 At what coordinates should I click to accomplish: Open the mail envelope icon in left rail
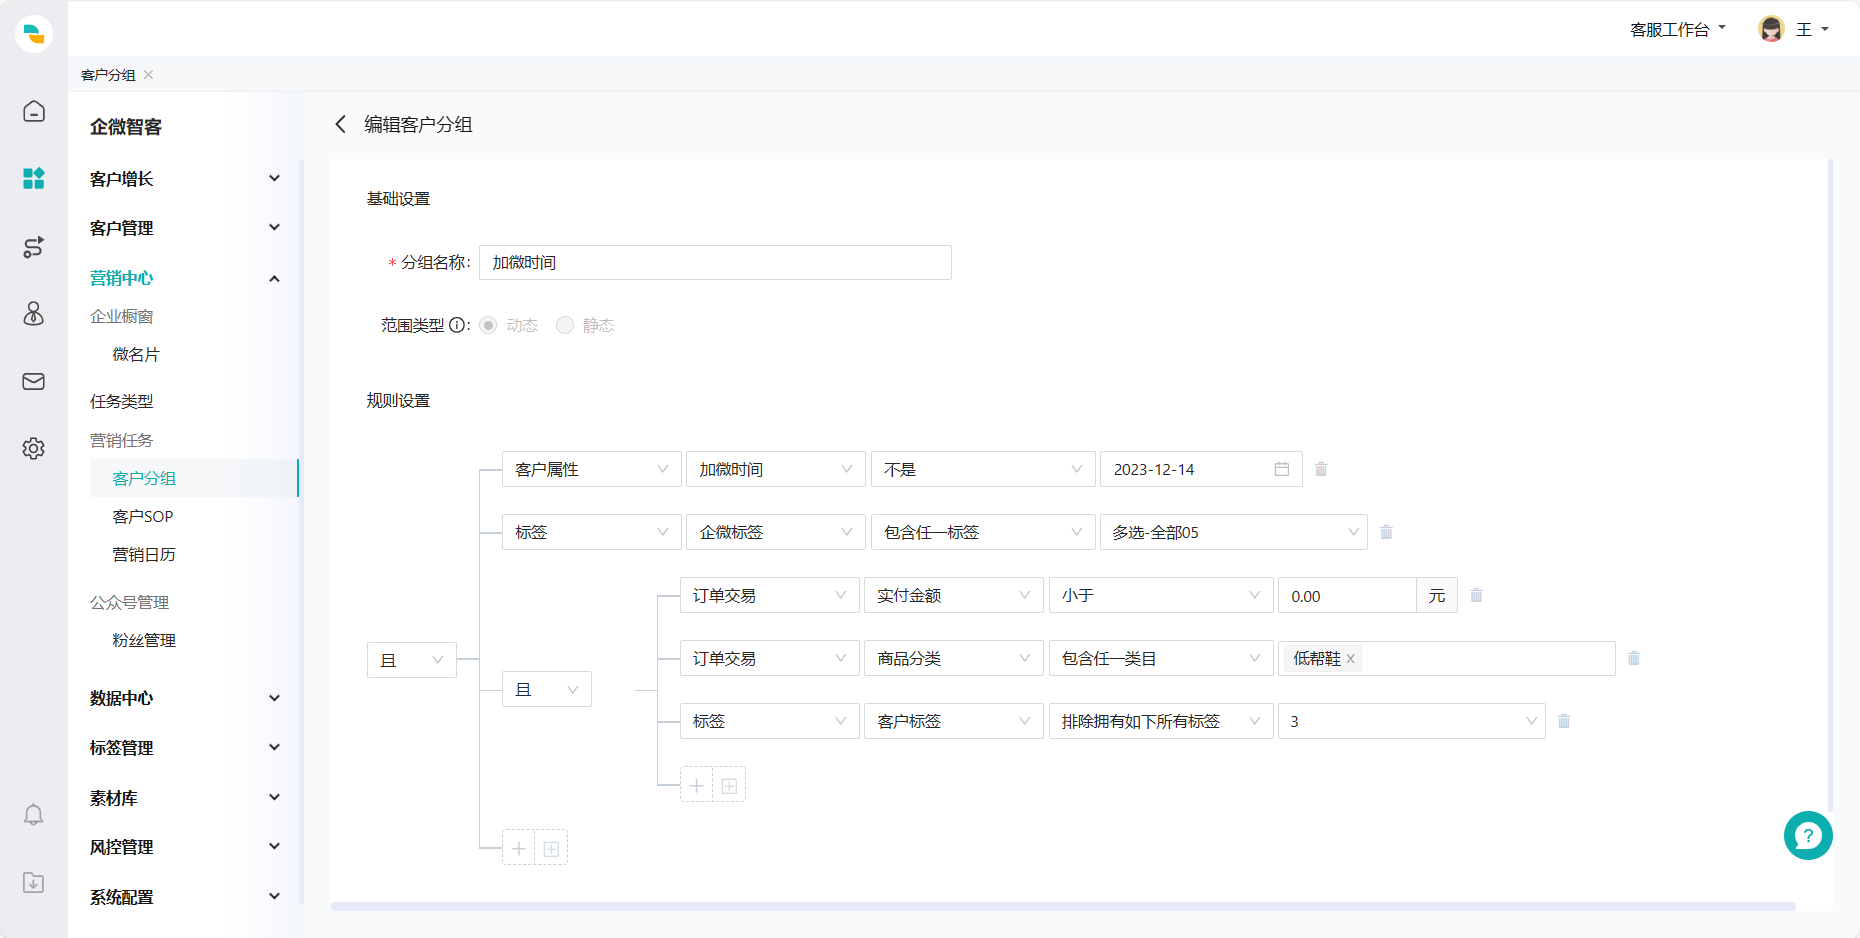tap(34, 381)
